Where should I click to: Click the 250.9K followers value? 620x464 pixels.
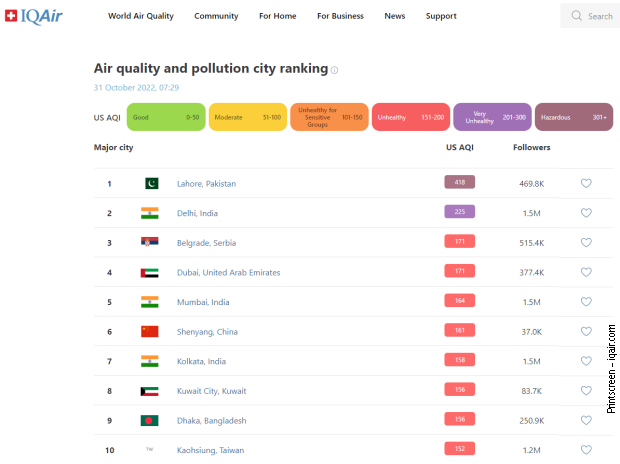tap(531, 421)
